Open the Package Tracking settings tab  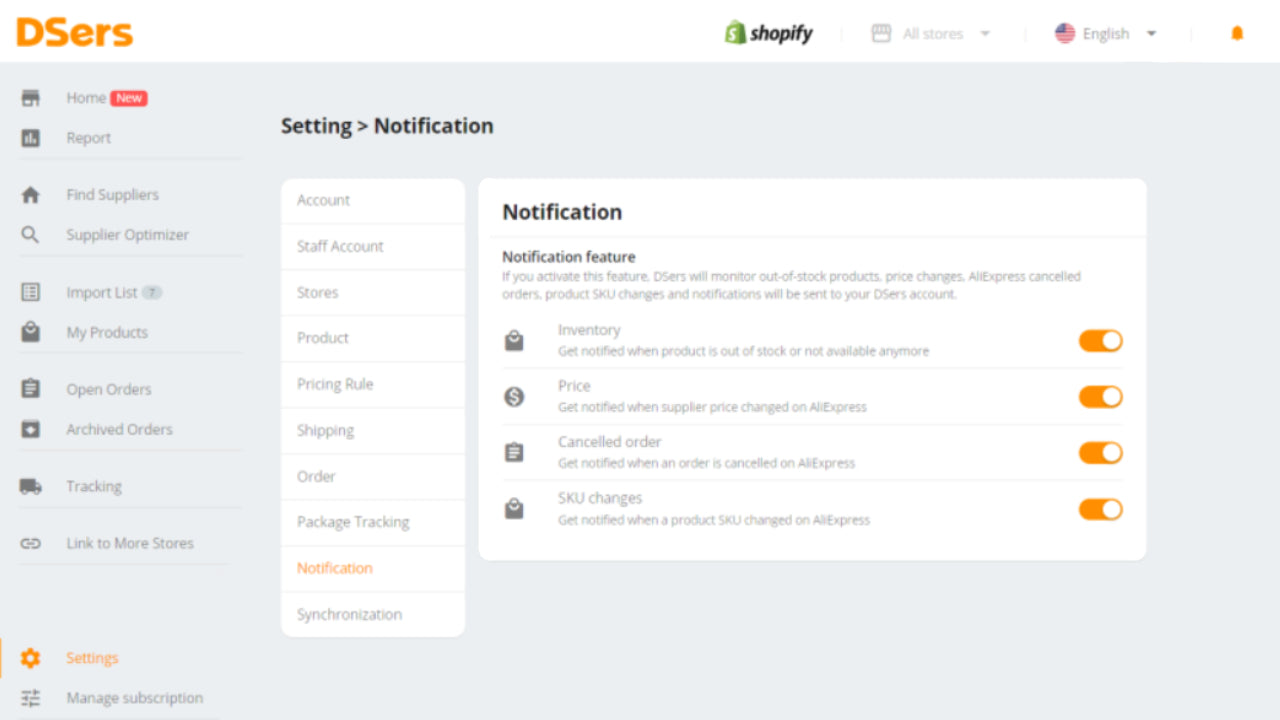click(x=353, y=522)
